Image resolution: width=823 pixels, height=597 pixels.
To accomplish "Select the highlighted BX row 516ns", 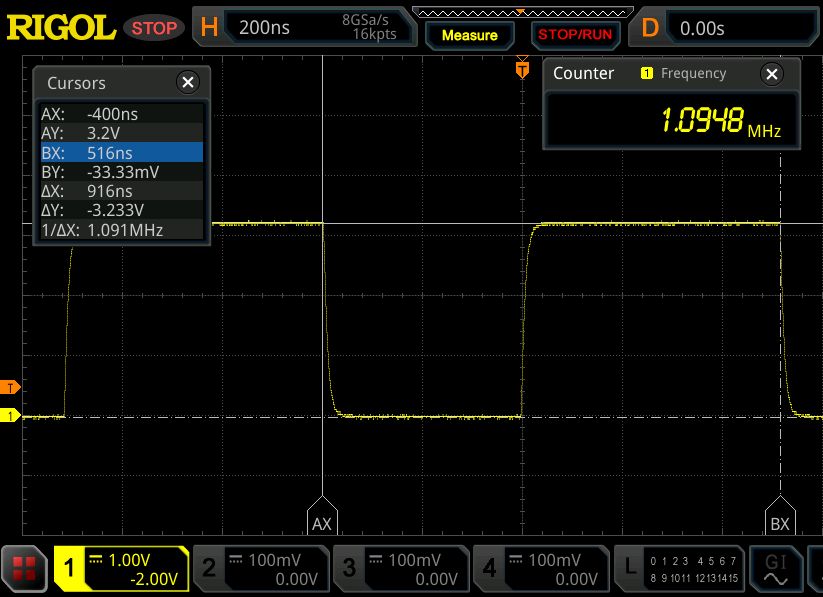I will pos(122,153).
